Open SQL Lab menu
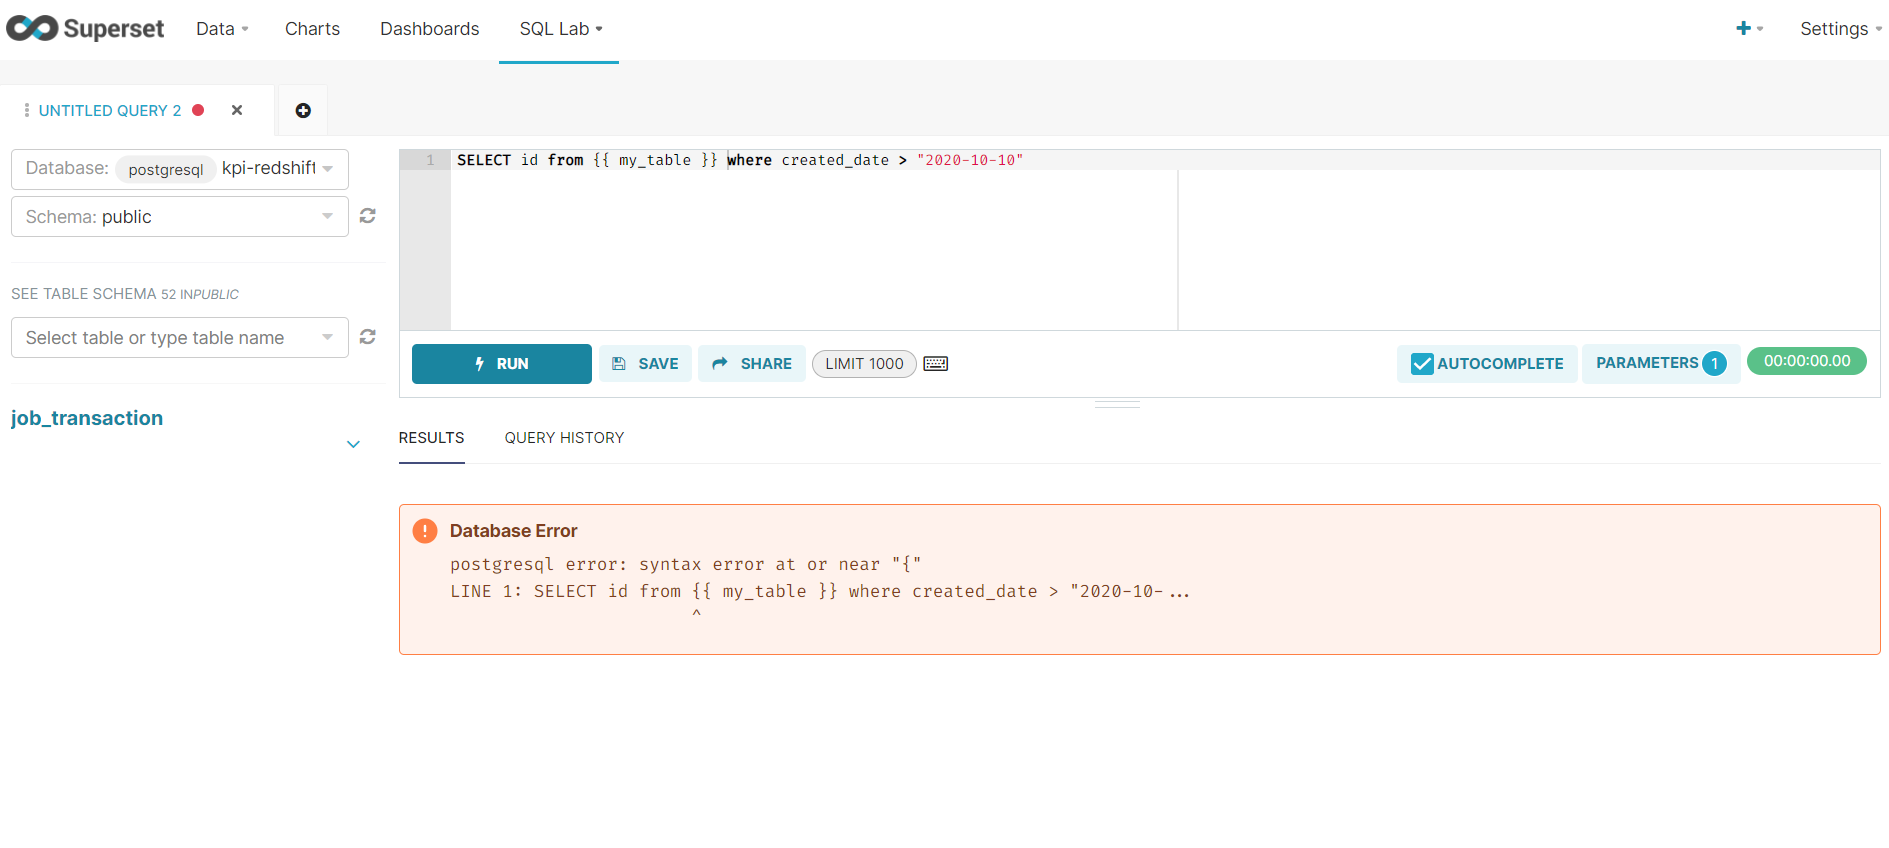The height and width of the screenshot is (848, 1889). coord(560,29)
